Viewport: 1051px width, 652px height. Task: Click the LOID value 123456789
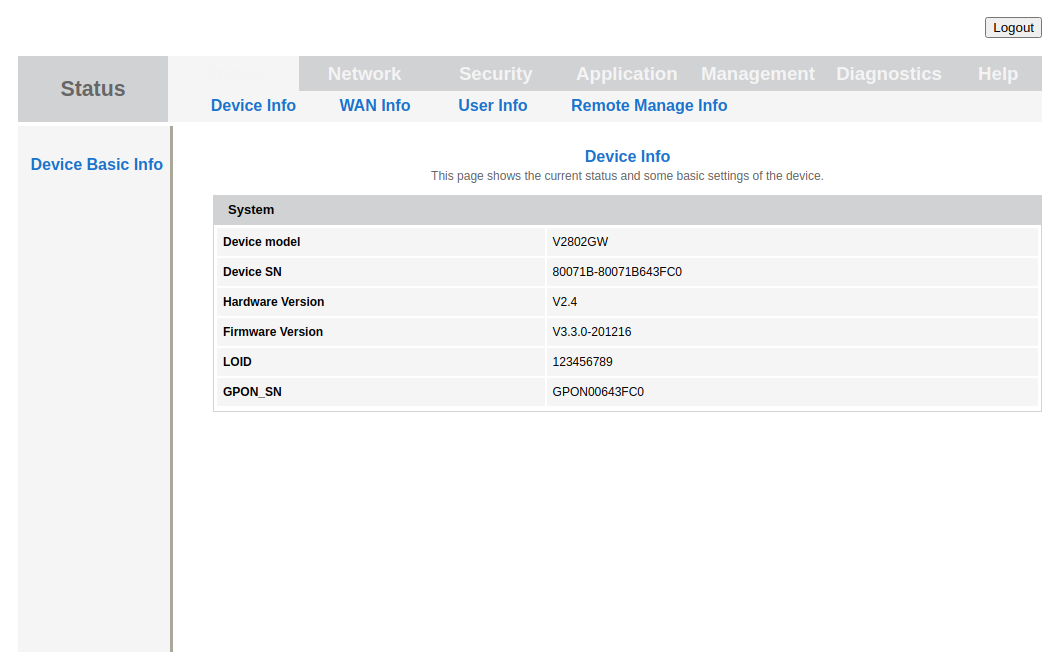(582, 362)
